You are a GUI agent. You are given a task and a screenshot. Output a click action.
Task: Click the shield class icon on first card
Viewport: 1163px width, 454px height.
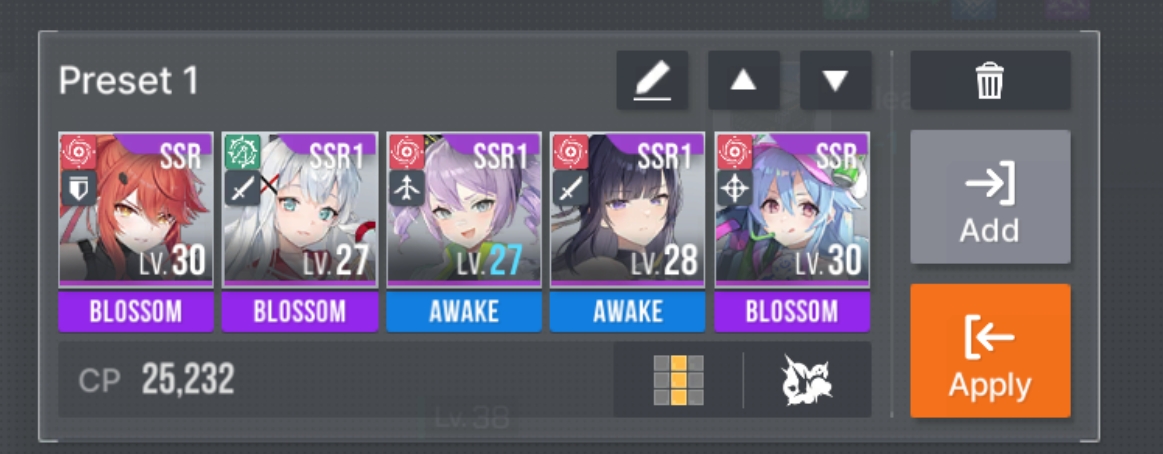click(79, 188)
